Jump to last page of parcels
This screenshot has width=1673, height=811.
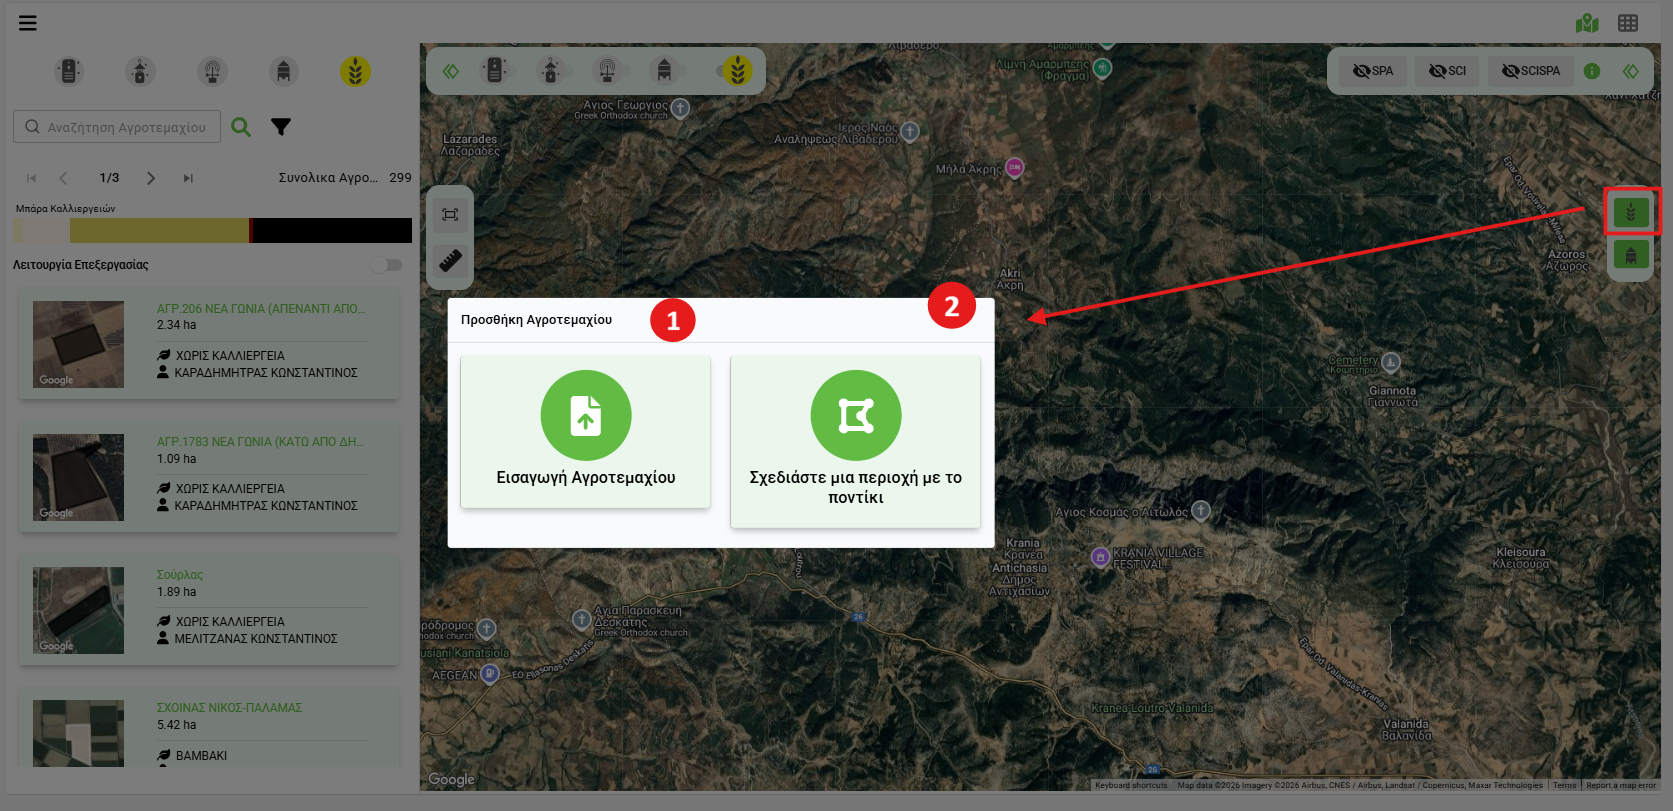pyautogui.click(x=188, y=178)
